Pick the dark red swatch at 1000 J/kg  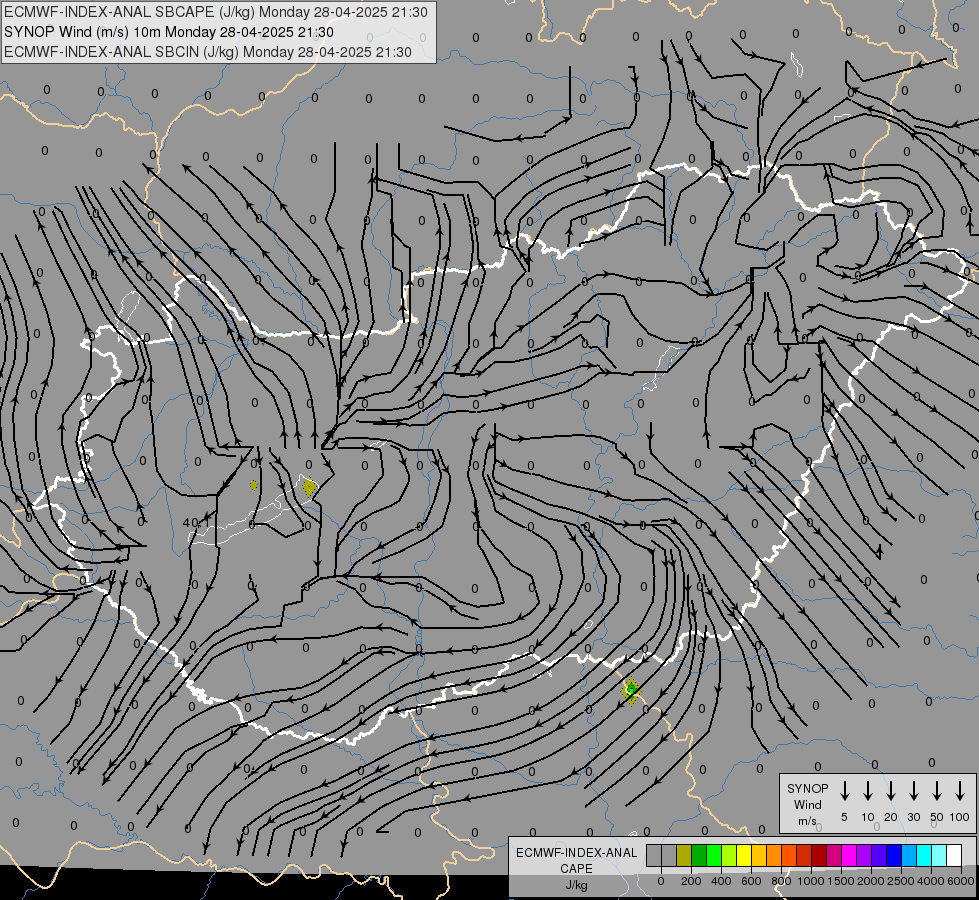point(819,855)
